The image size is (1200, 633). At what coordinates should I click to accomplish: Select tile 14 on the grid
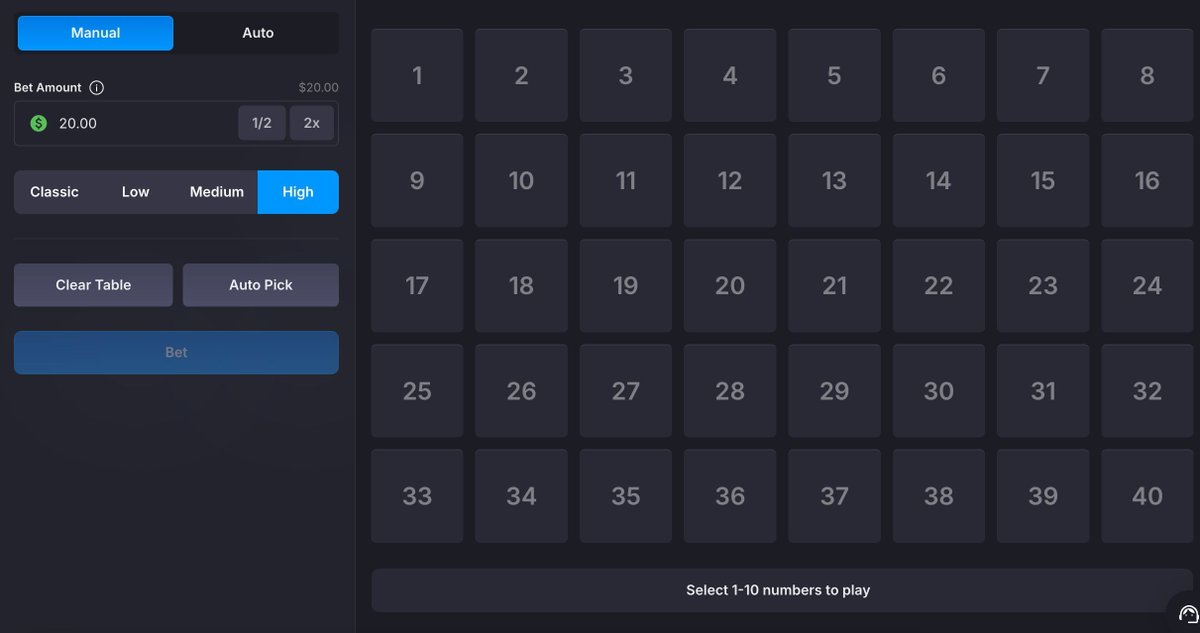click(x=938, y=181)
